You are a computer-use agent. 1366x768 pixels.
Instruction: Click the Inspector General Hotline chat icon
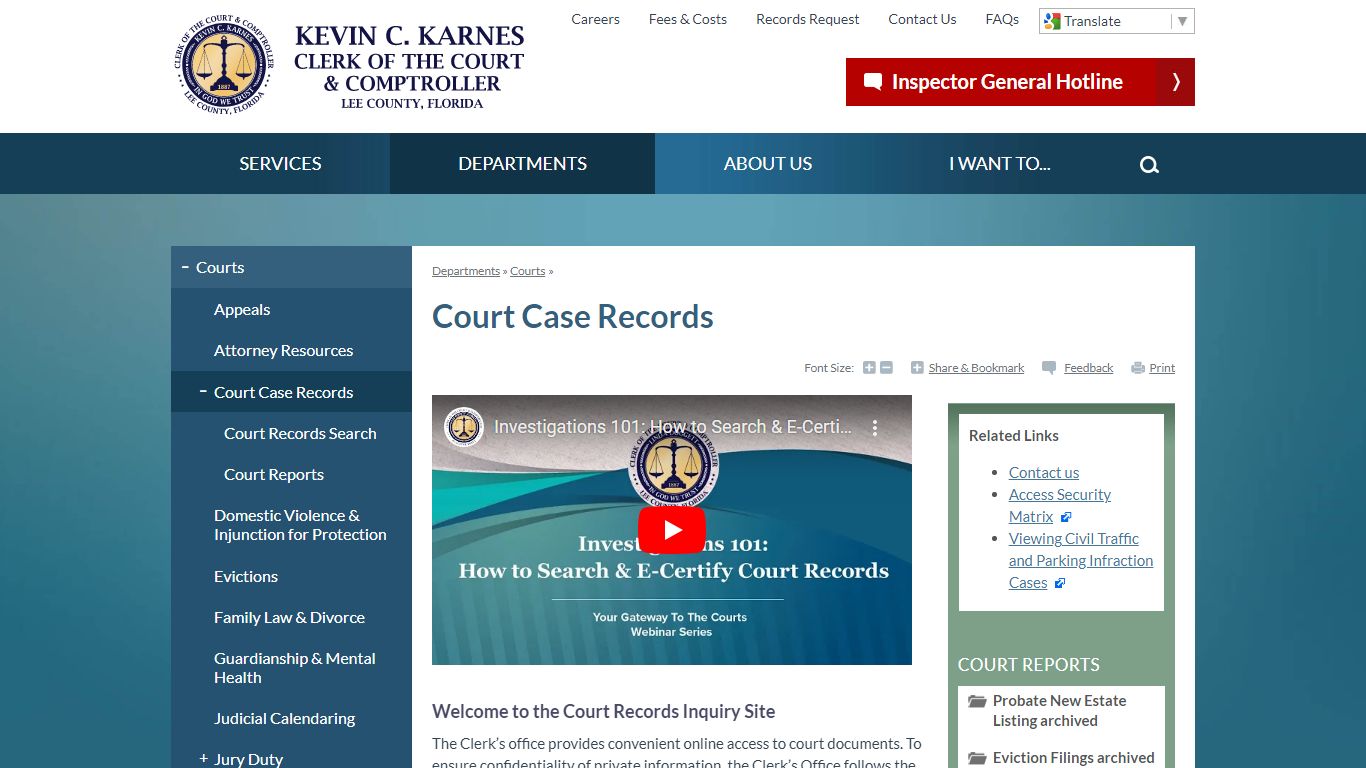873,82
